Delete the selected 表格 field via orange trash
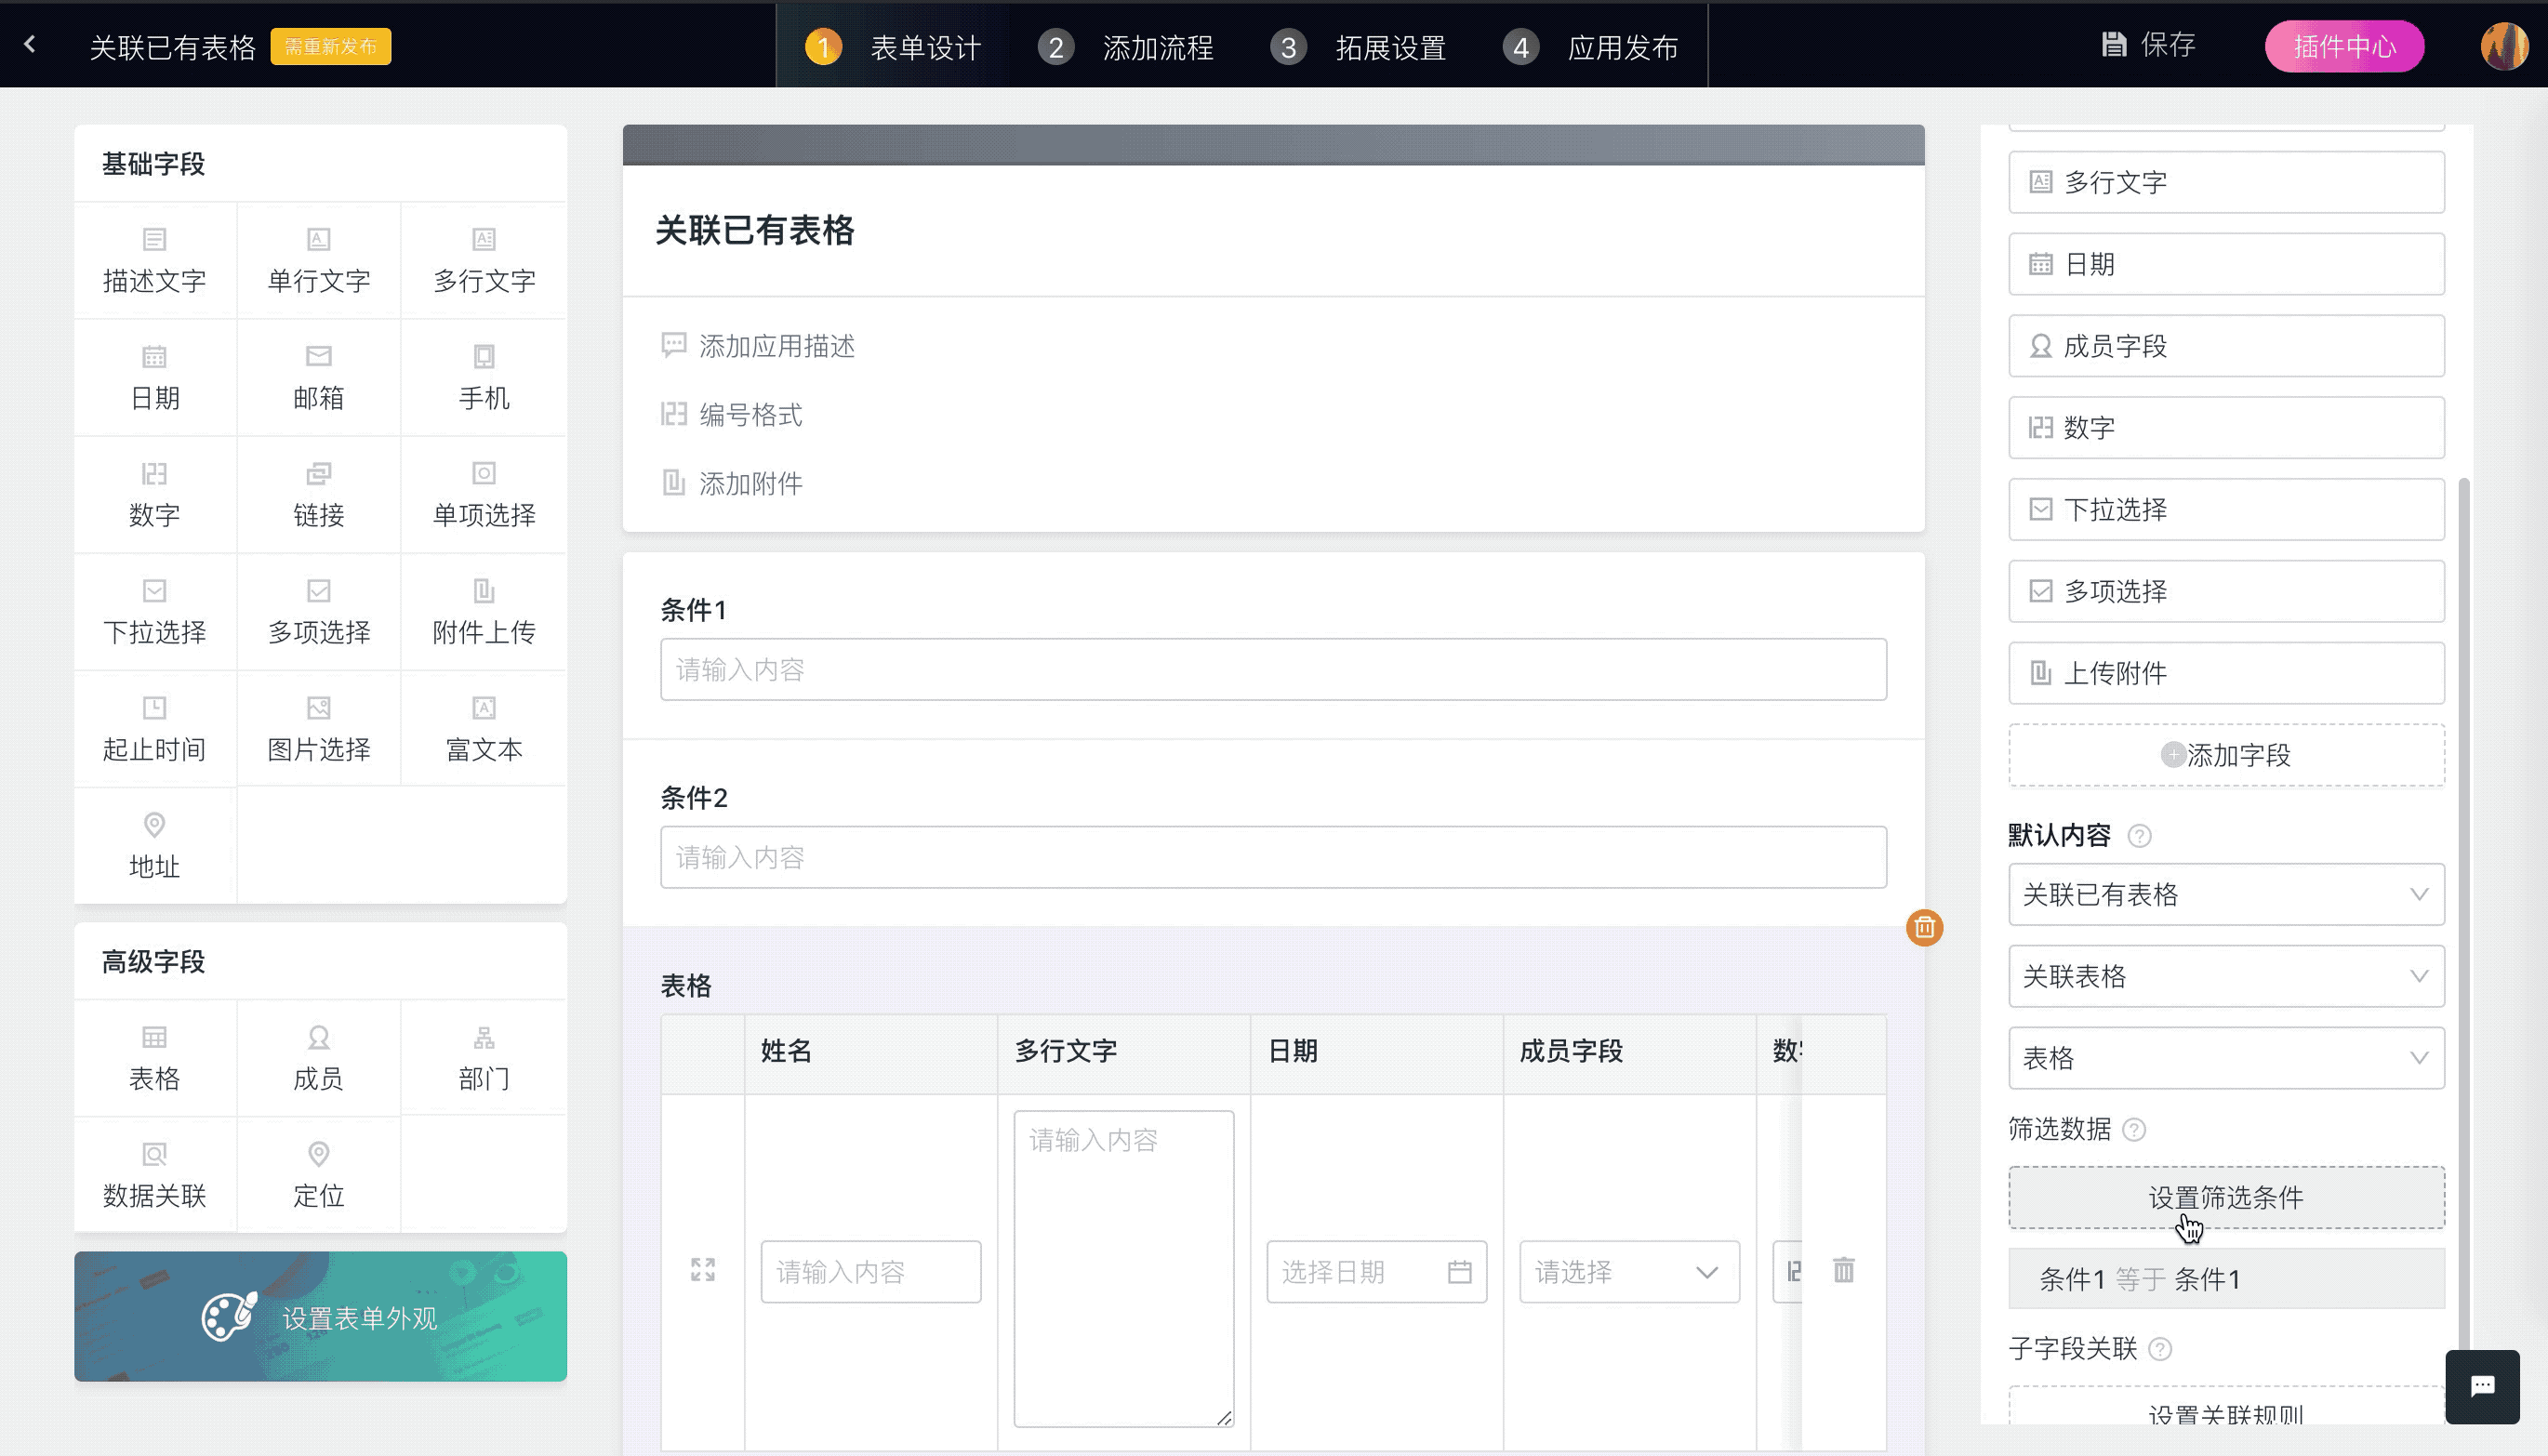Screen dimensions: 2548x1456 click(x=1924, y=928)
